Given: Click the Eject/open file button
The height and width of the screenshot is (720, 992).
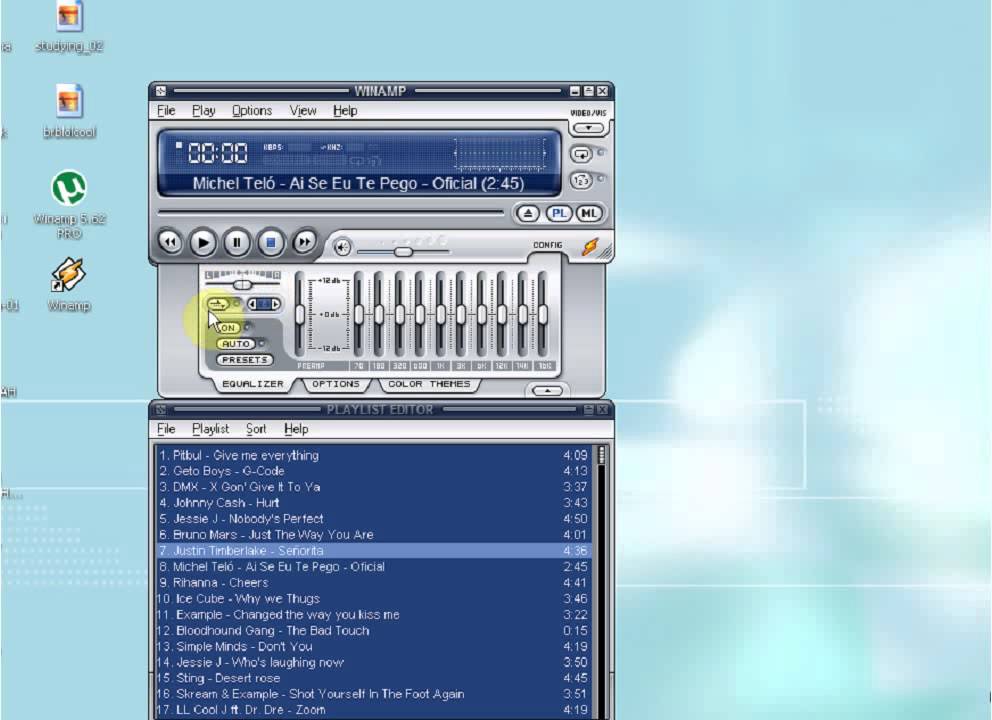Looking at the screenshot, I should [528, 213].
